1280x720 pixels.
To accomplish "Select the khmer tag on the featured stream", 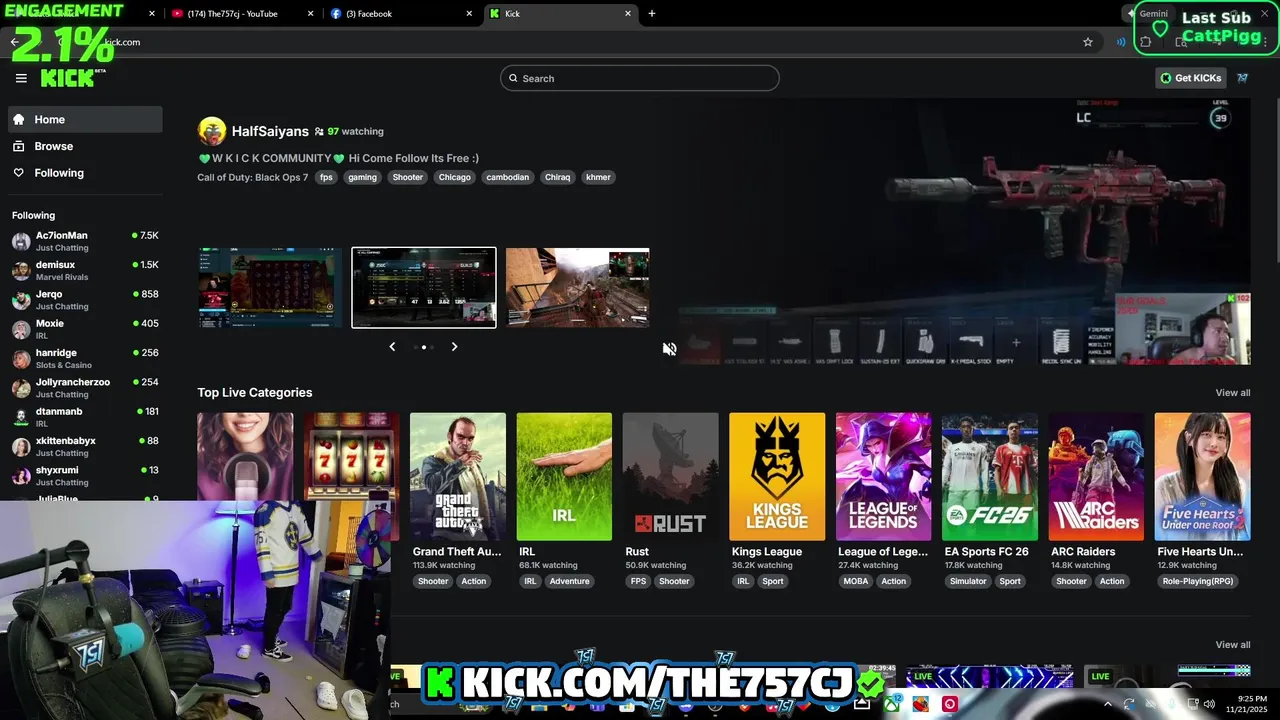I will 598,177.
